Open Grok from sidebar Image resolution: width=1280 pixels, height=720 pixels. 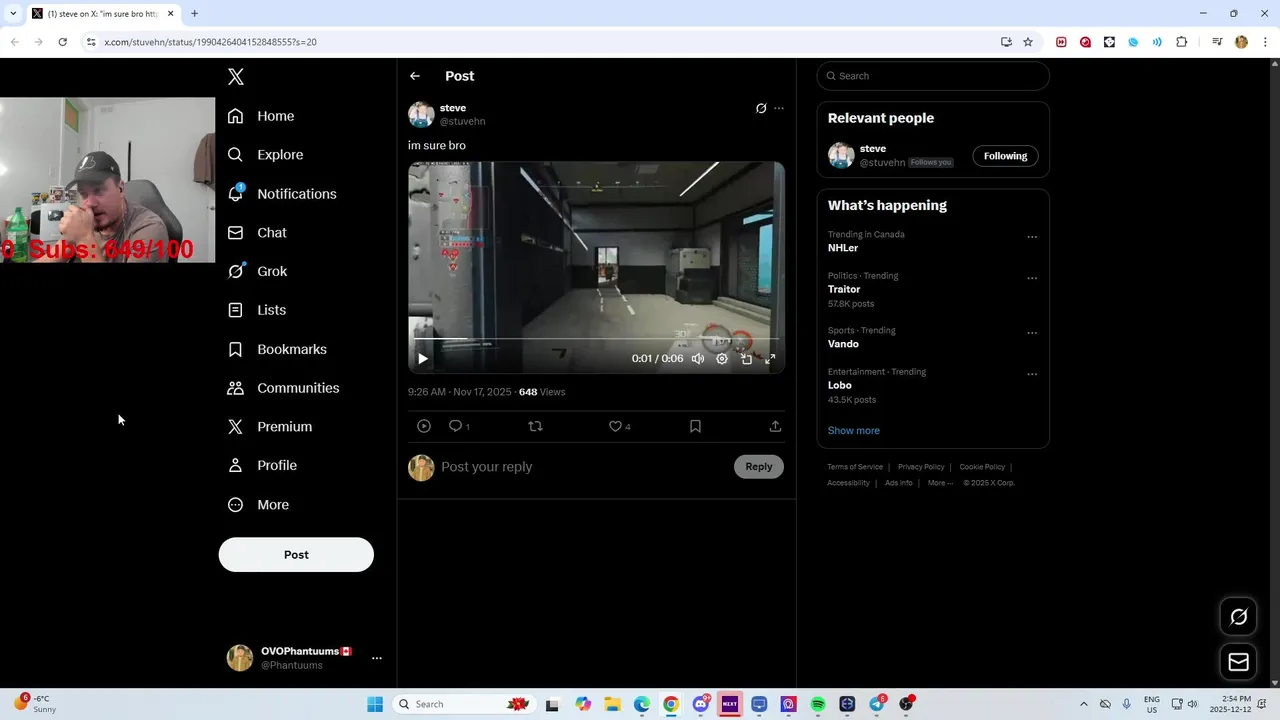(257, 271)
